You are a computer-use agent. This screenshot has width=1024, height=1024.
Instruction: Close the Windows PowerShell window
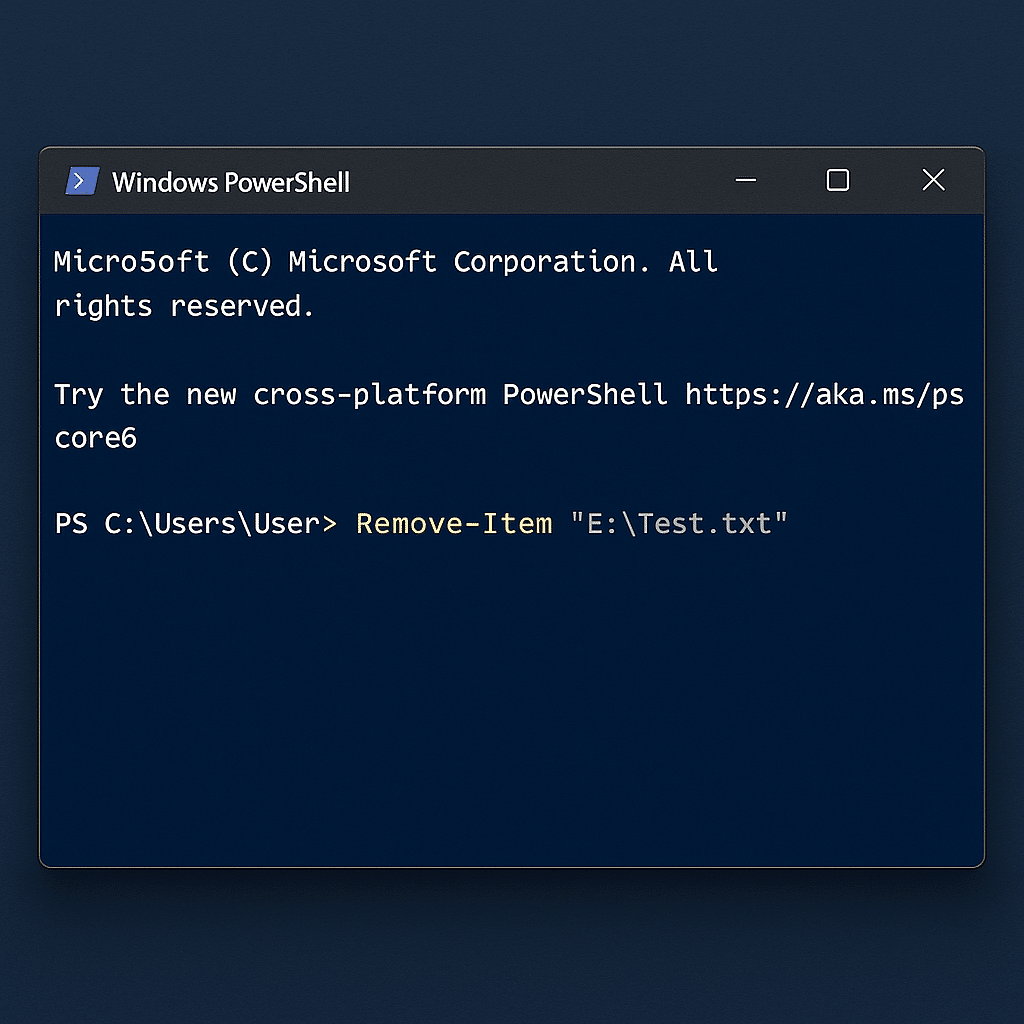(933, 180)
